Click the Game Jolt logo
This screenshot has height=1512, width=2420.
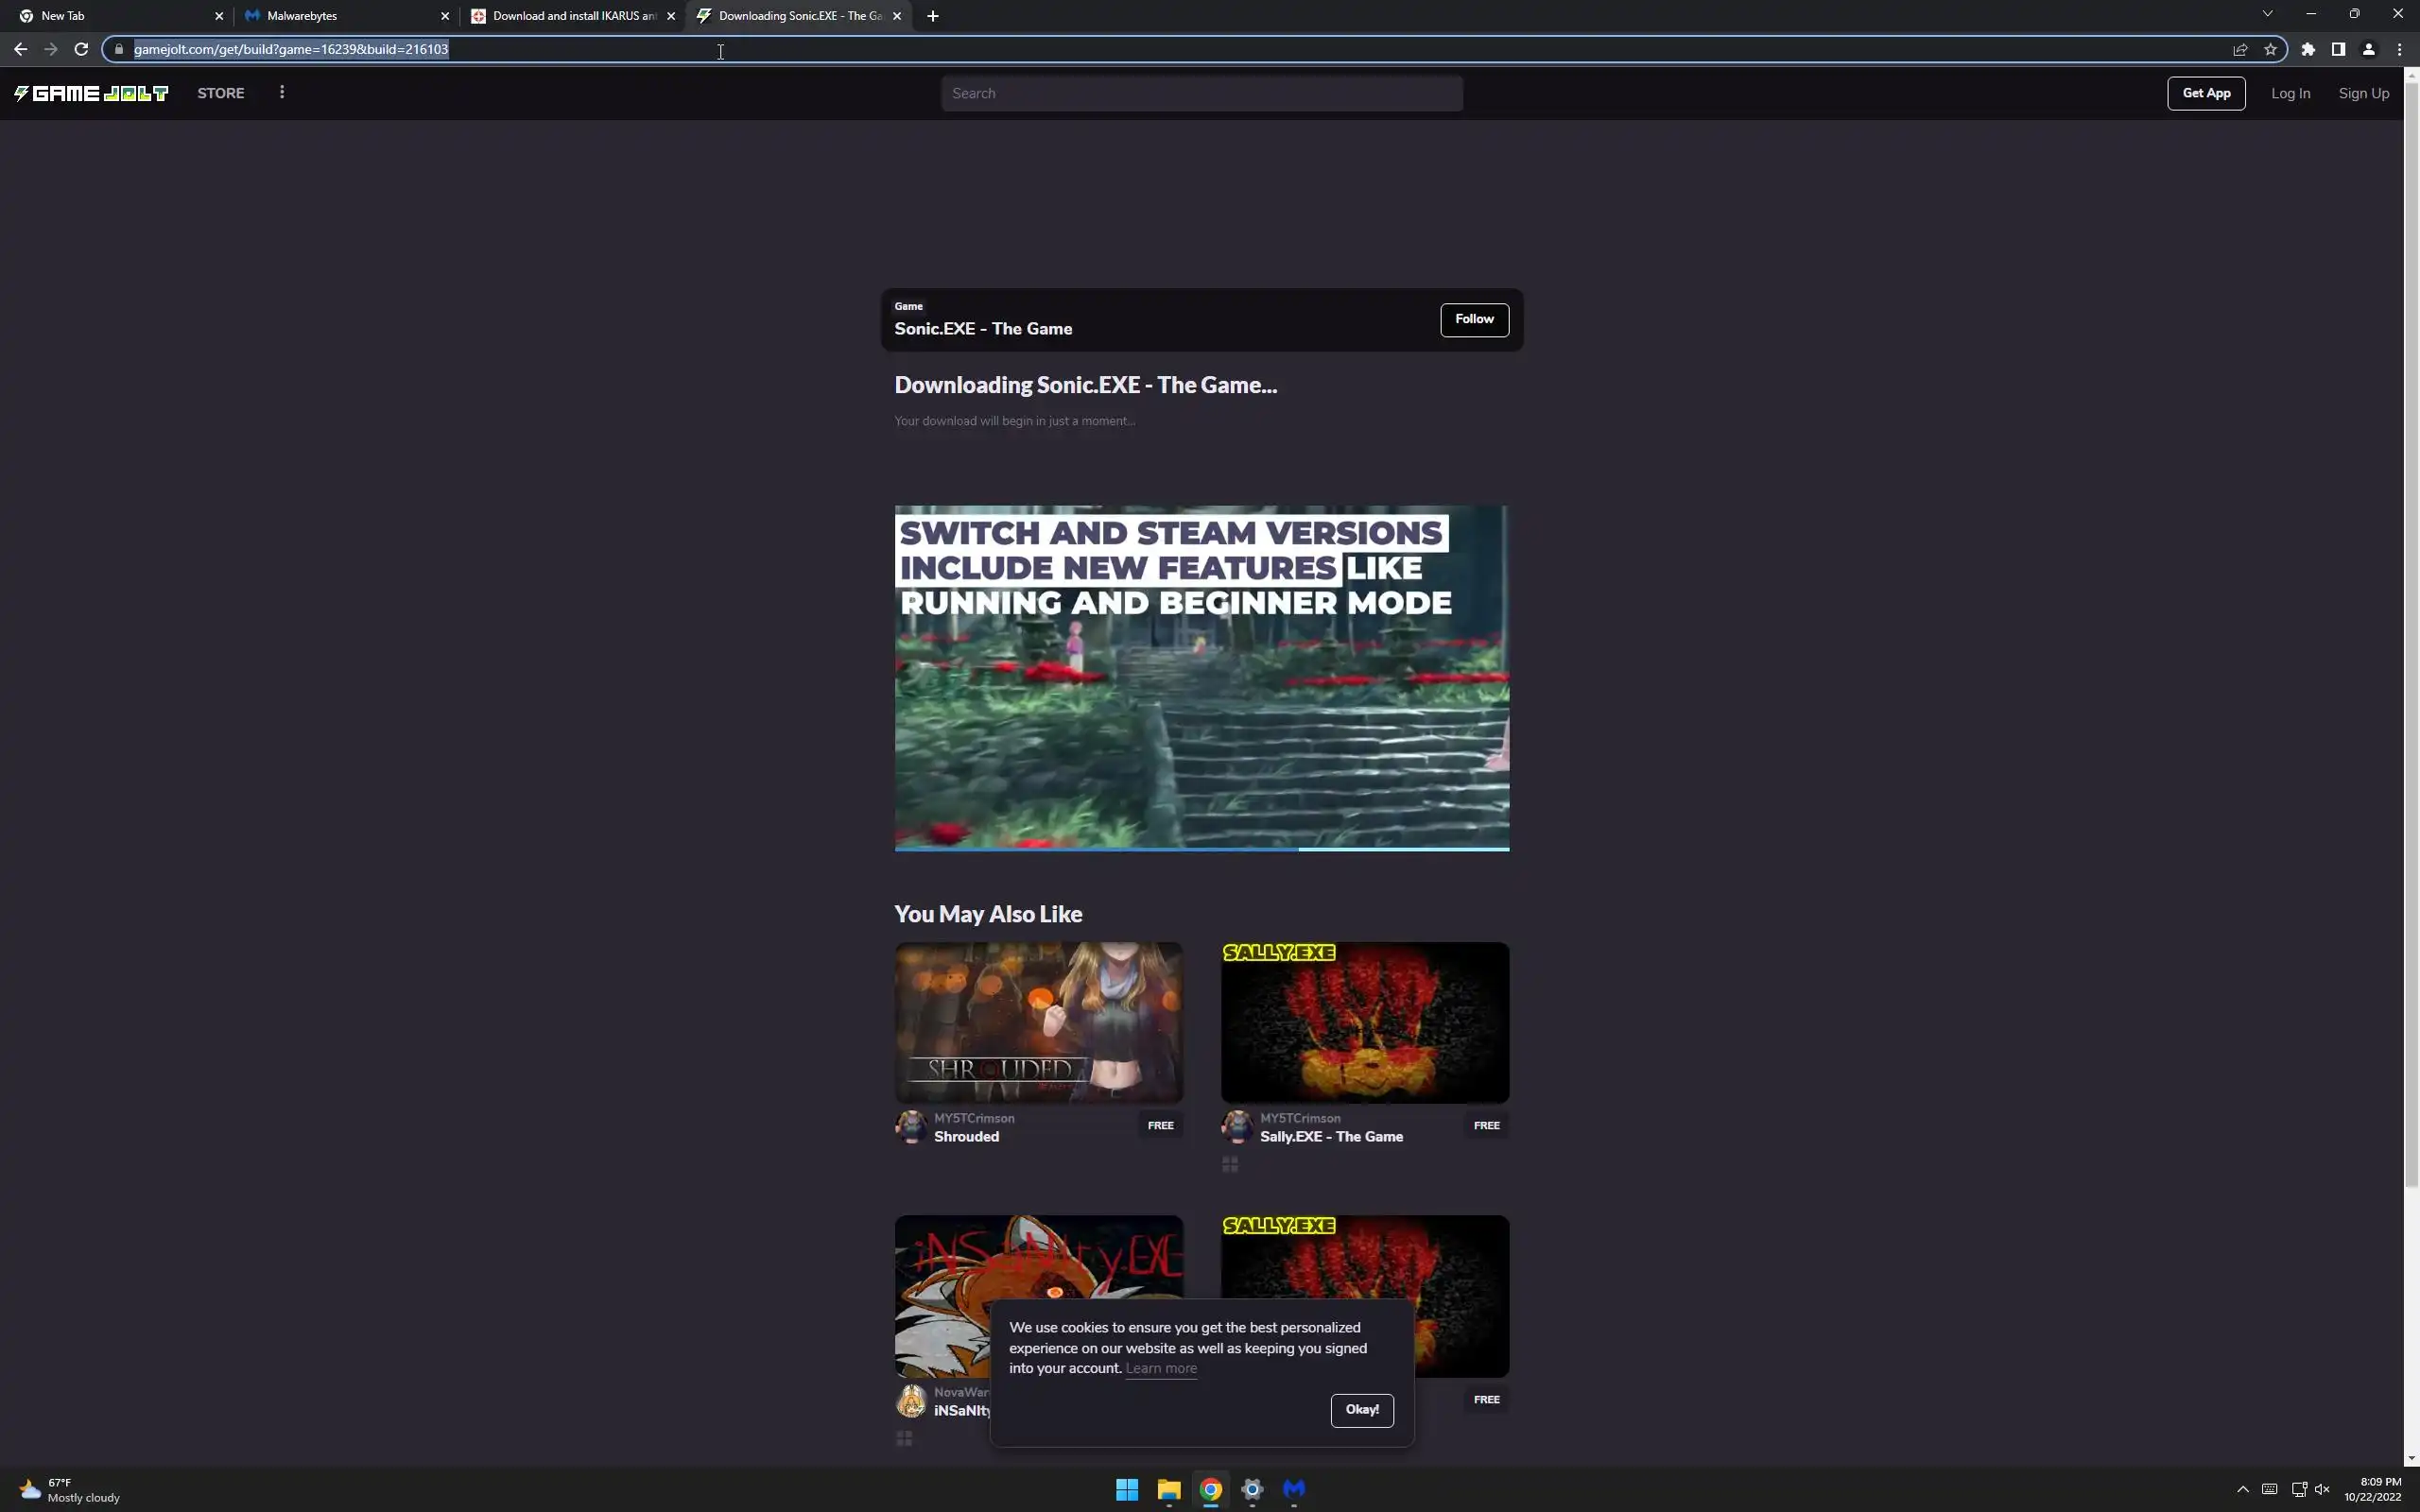[91, 93]
